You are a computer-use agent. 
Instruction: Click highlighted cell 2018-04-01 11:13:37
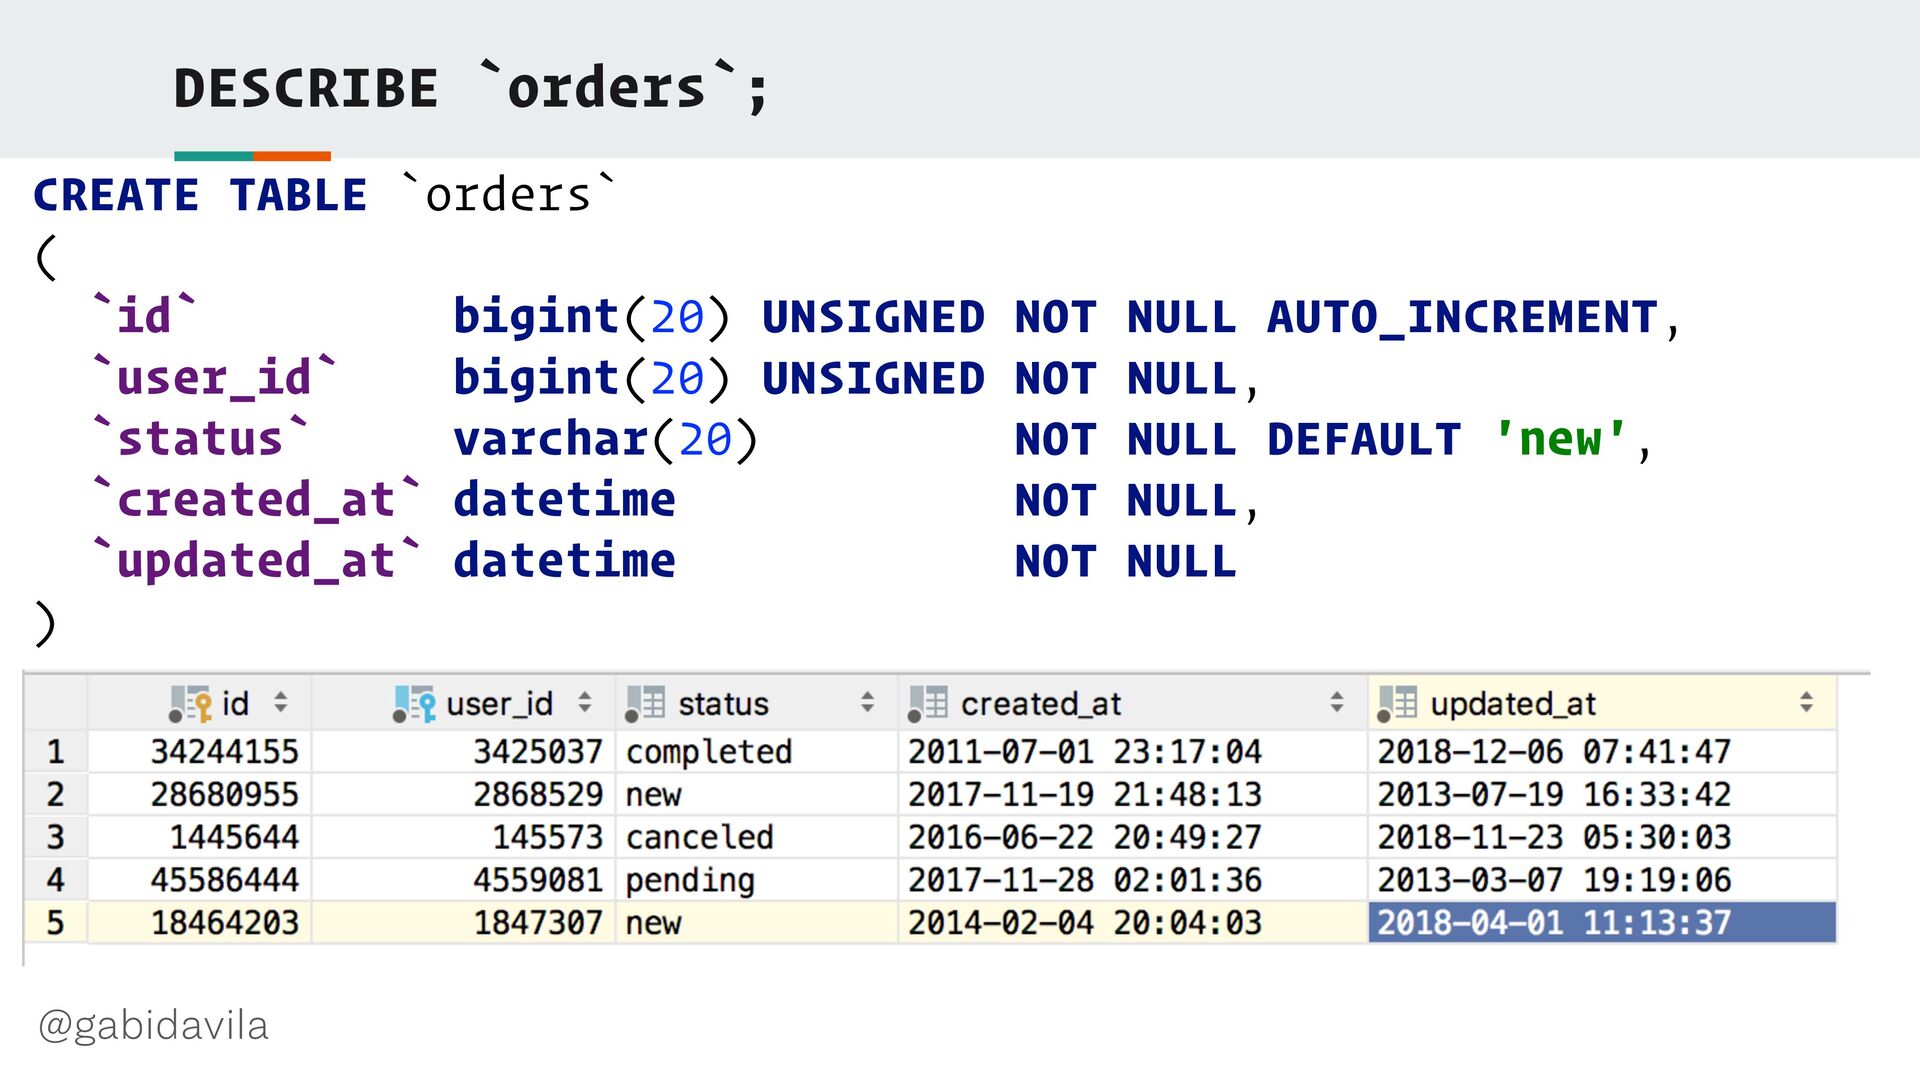pyautogui.click(x=1602, y=923)
